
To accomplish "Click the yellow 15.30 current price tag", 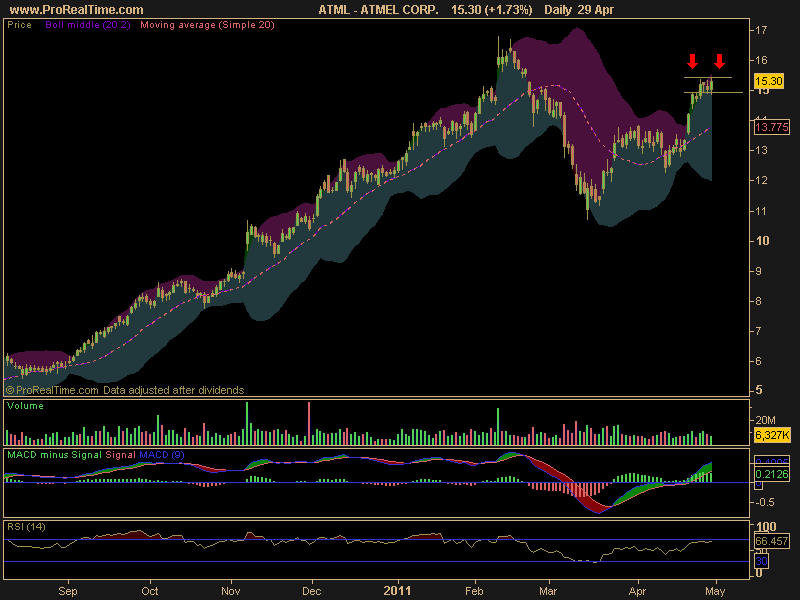I will click(768, 81).
